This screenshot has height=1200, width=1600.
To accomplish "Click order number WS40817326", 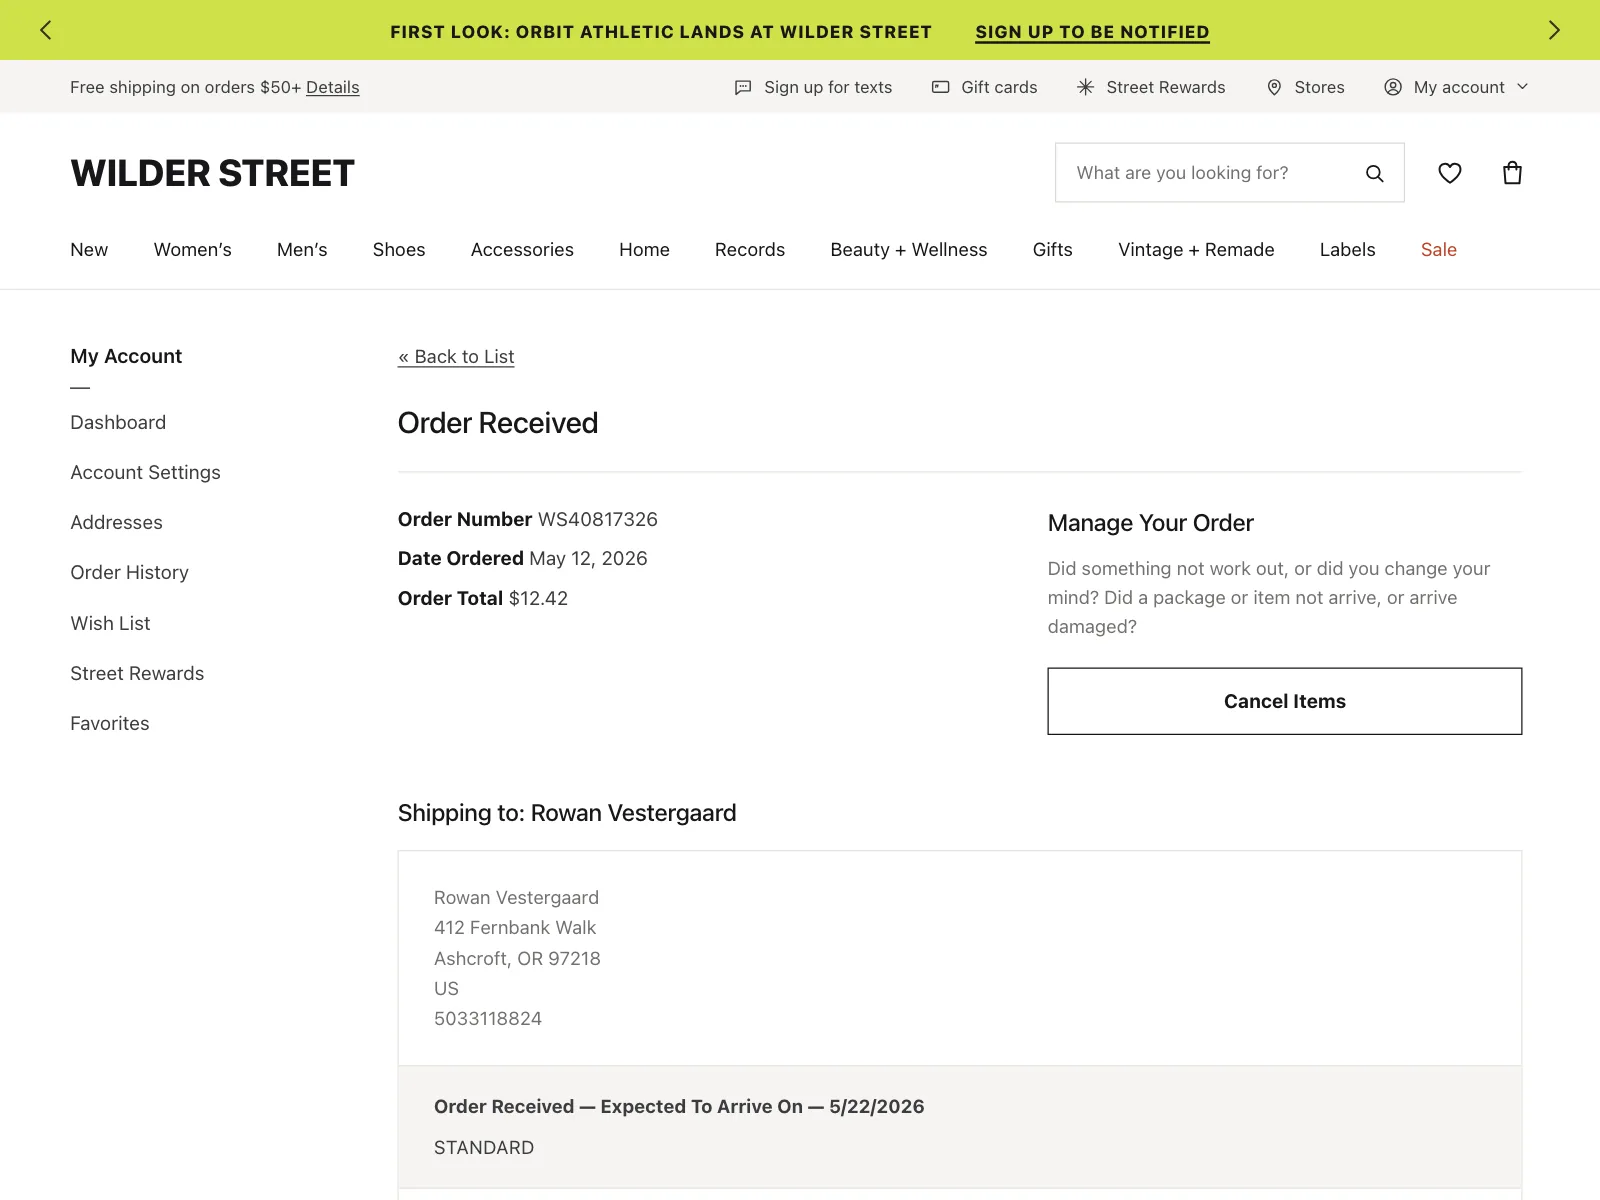I will [x=598, y=519].
